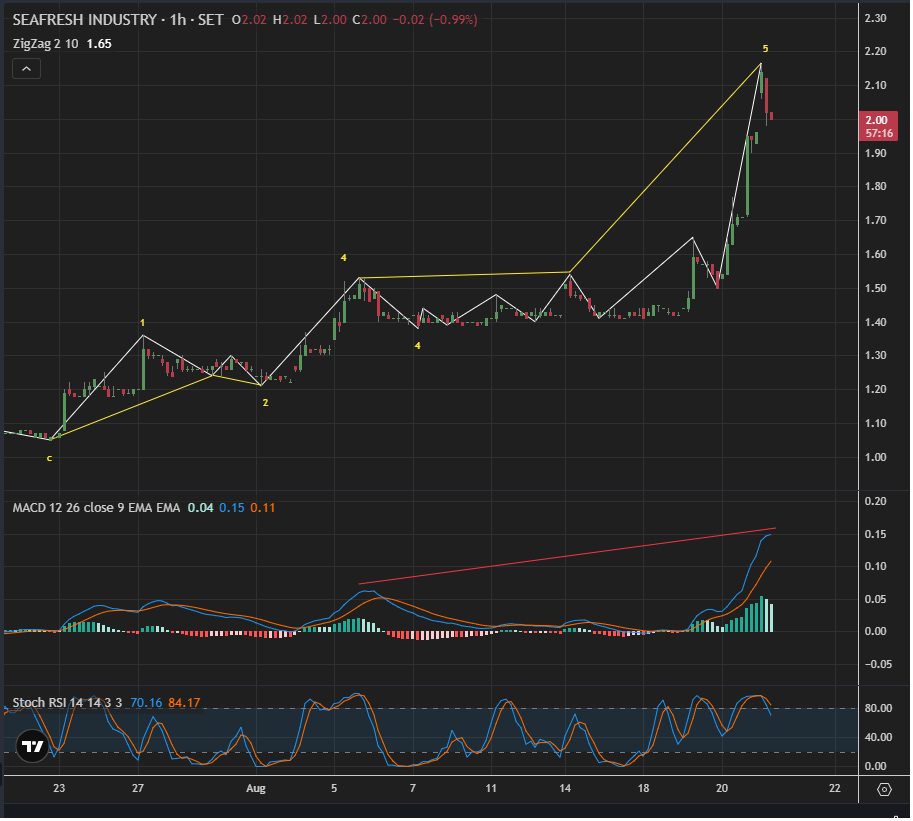Click the ZigZag value 1.65
The width and height of the screenshot is (913, 821).
[100, 44]
